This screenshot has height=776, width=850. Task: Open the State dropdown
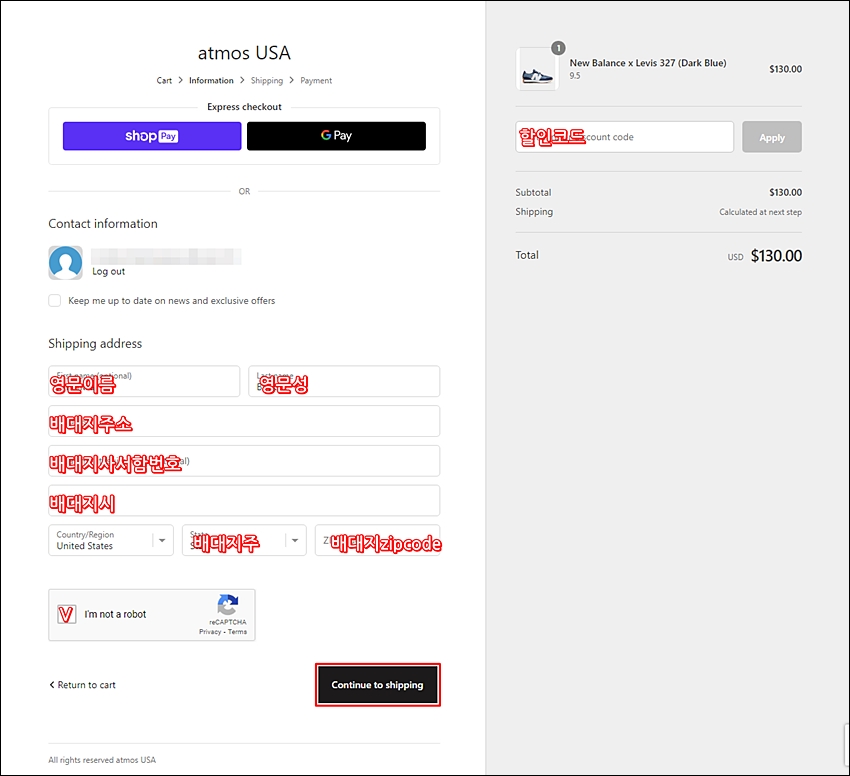[244, 540]
